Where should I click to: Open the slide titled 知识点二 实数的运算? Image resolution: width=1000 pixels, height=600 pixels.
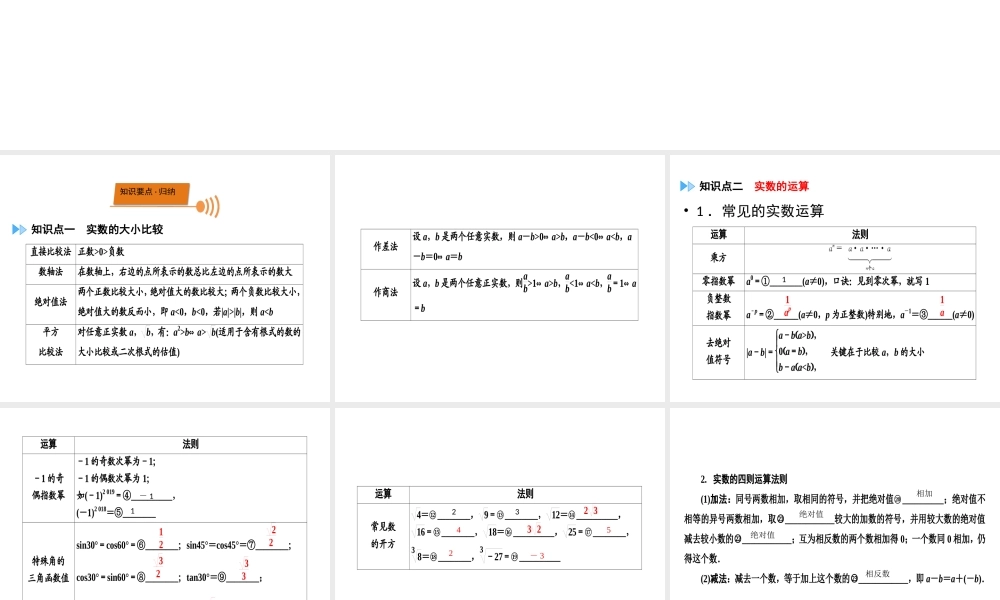(x=835, y=279)
